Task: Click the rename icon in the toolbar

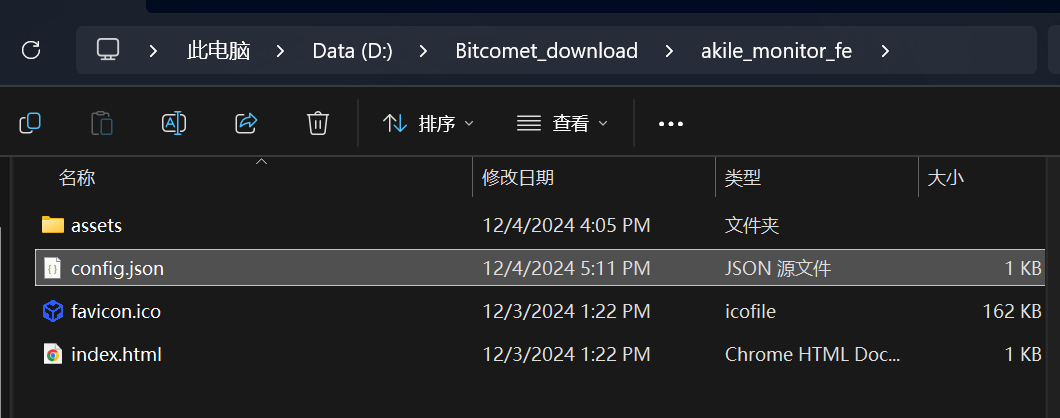Action: click(x=174, y=123)
